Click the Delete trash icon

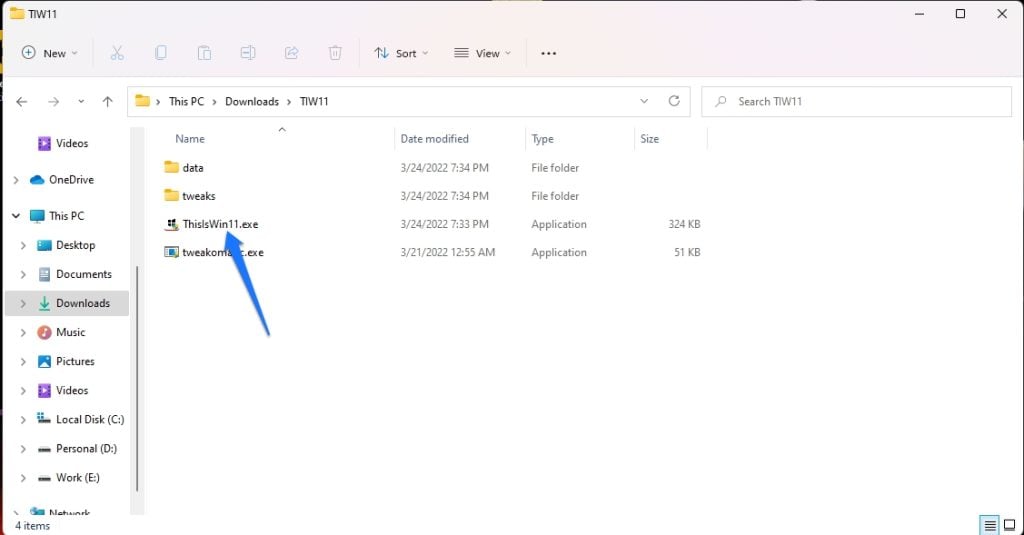[x=335, y=53]
